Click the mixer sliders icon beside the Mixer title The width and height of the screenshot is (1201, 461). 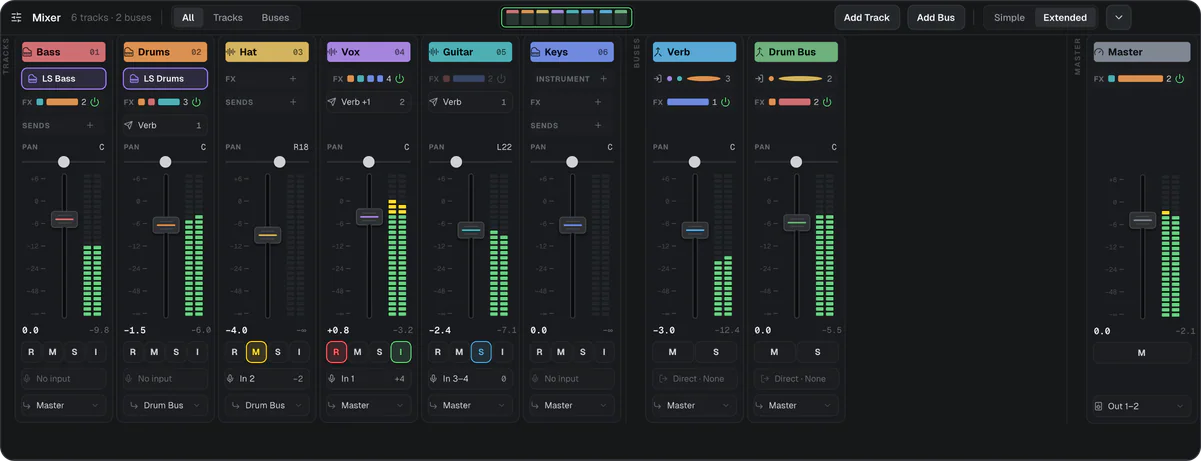(16, 17)
